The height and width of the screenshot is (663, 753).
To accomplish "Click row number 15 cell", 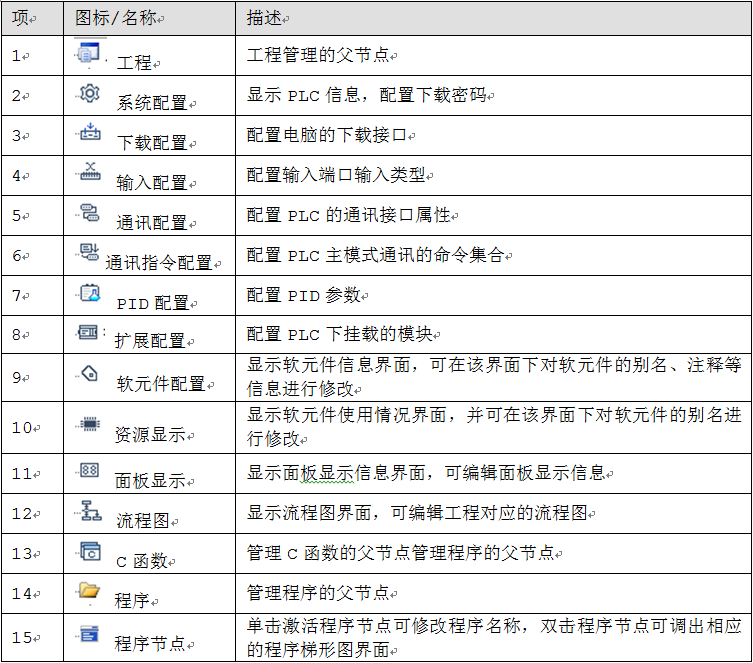I will pyautogui.click(x=32, y=637).
